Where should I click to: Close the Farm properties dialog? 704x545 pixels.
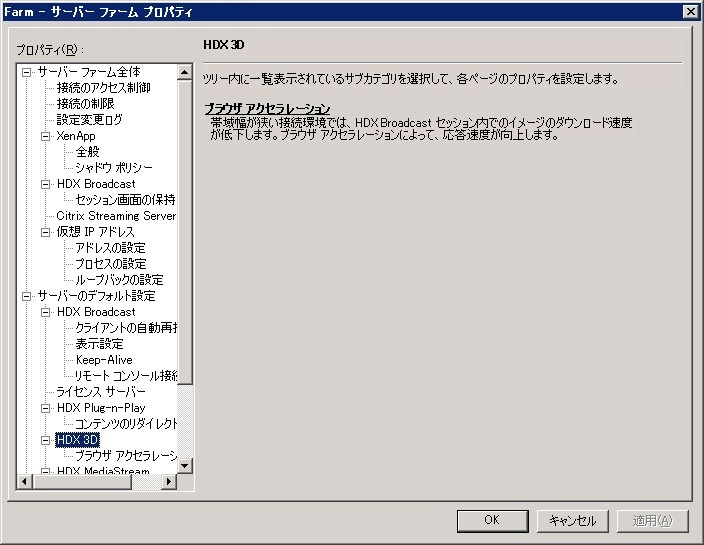click(x=691, y=11)
